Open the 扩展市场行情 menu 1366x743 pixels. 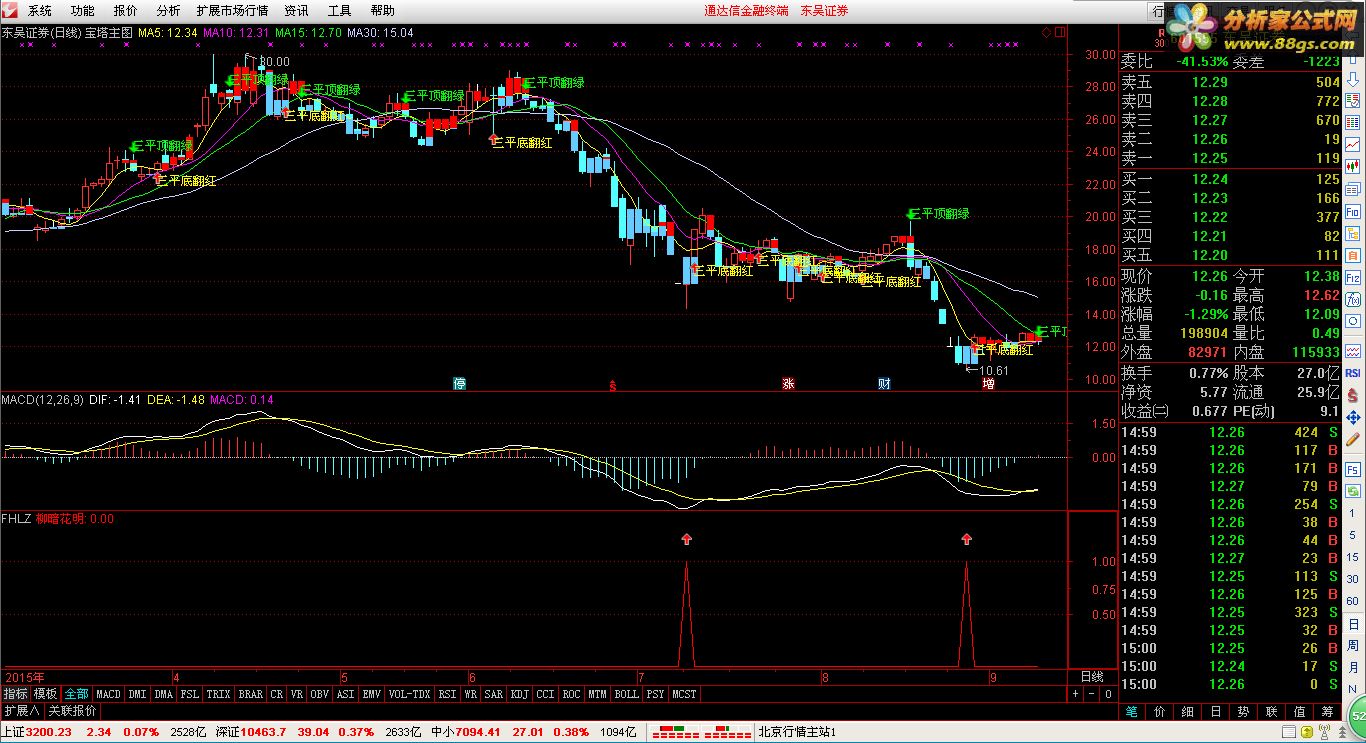pos(232,11)
